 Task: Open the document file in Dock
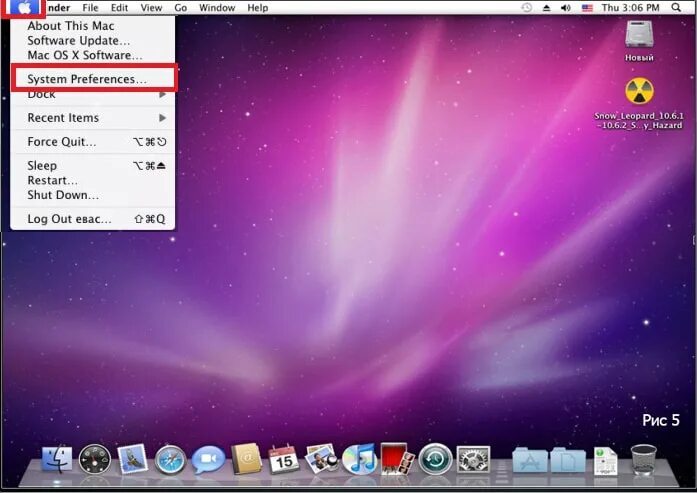(x=605, y=461)
